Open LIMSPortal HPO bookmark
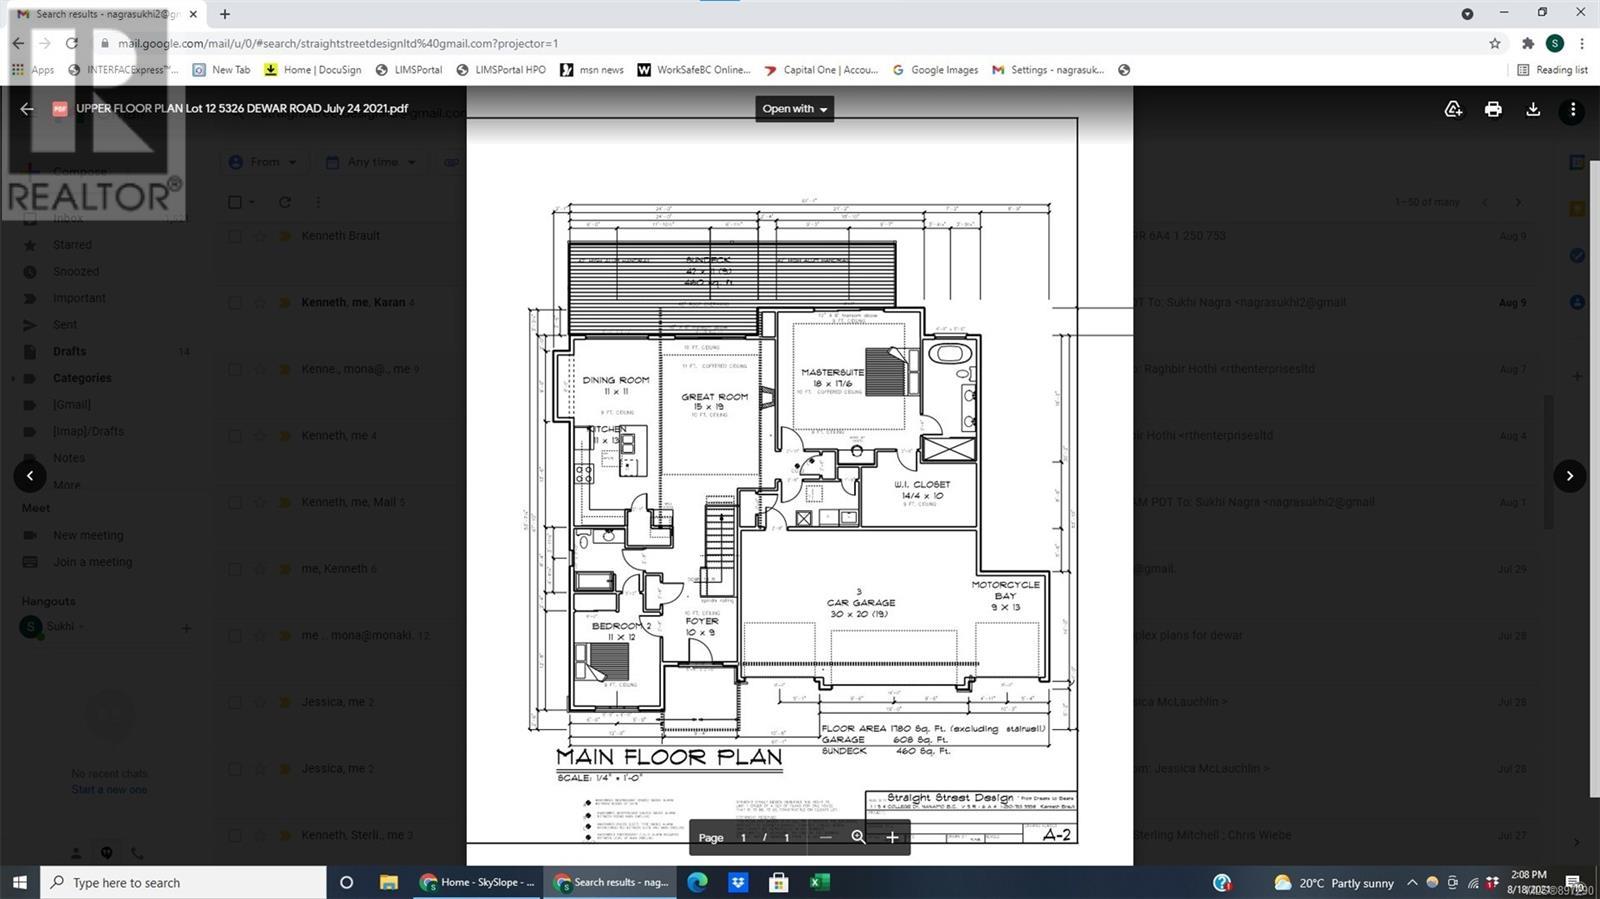 [501, 70]
